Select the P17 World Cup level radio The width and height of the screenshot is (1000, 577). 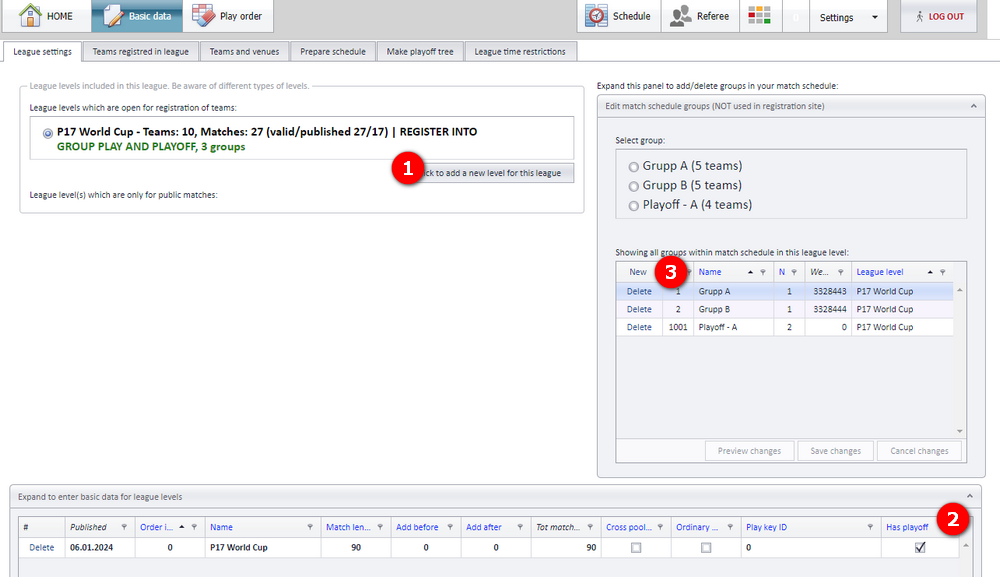point(48,133)
